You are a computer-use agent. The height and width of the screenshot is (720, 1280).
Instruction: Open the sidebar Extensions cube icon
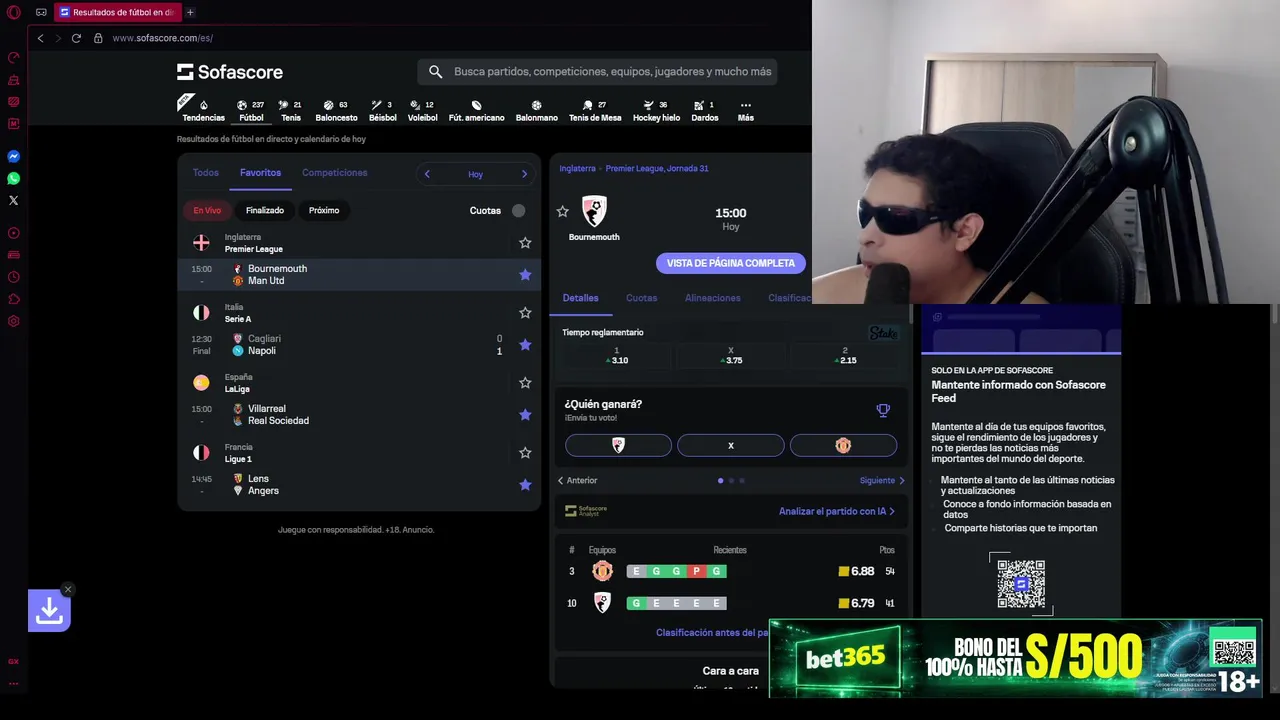14,299
